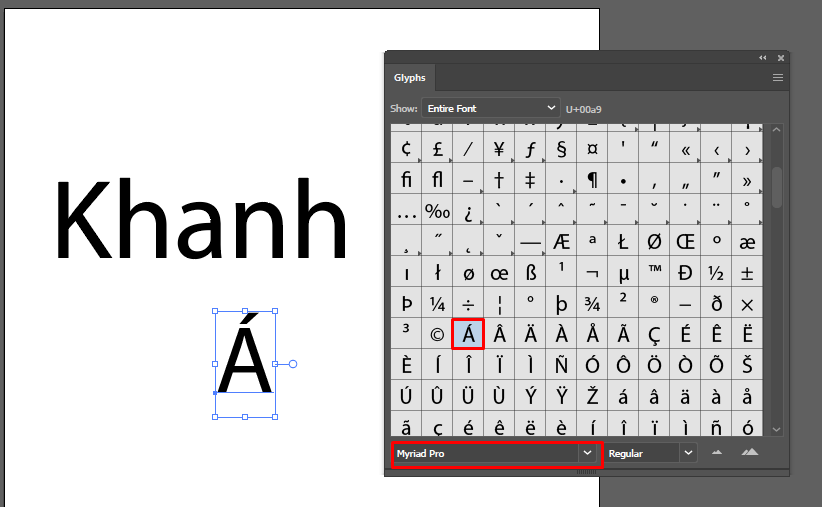Choose the trademark ™ glyph
The width and height of the screenshot is (822, 507).
coord(654,272)
